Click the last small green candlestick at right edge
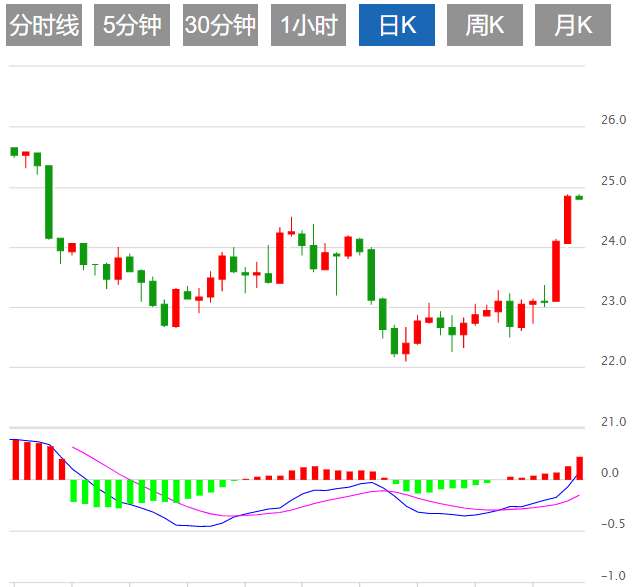 [x=579, y=197]
